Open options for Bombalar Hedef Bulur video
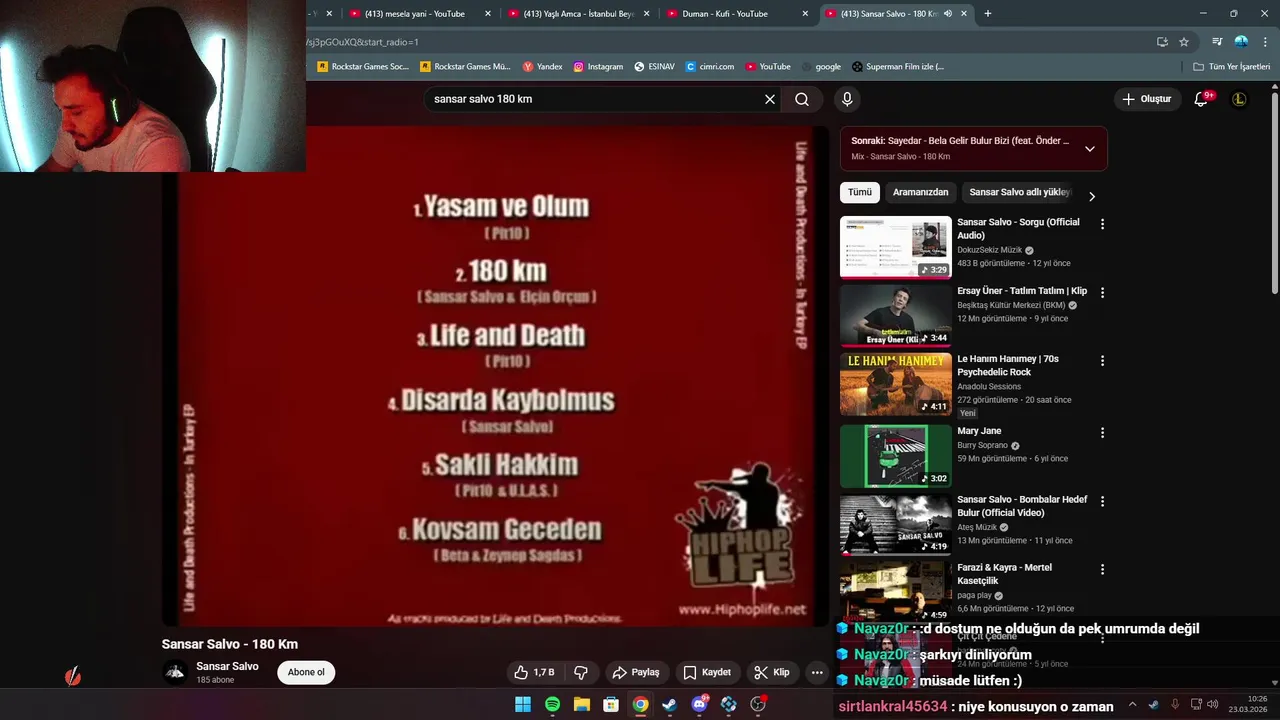 click(x=1102, y=501)
